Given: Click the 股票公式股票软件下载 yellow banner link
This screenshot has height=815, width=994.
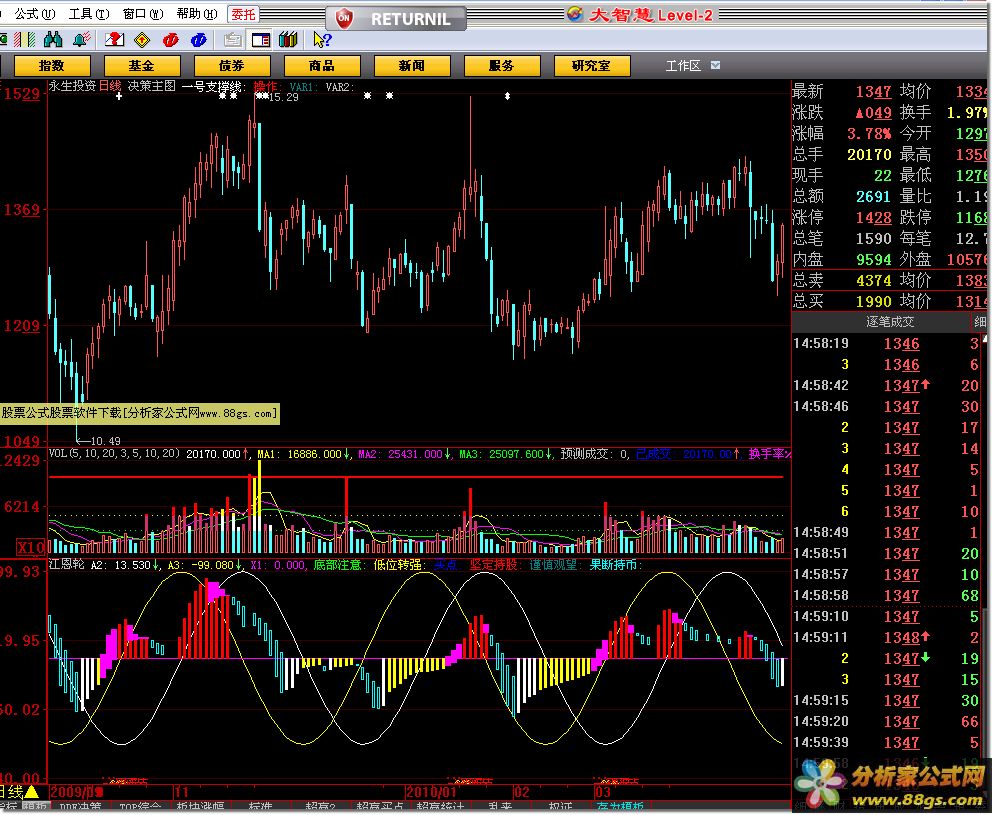Looking at the screenshot, I should [x=139, y=412].
